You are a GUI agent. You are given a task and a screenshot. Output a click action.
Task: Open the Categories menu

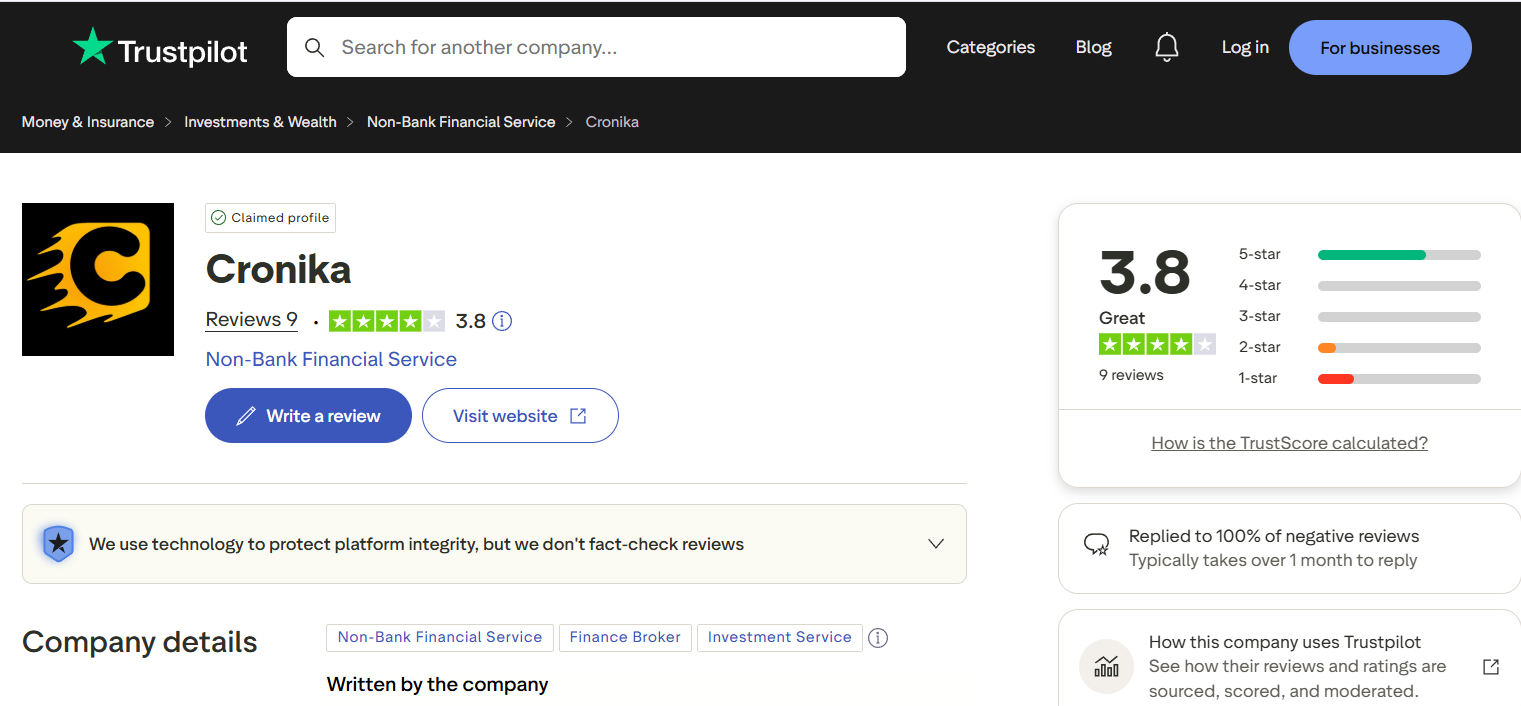pyautogui.click(x=990, y=47)
